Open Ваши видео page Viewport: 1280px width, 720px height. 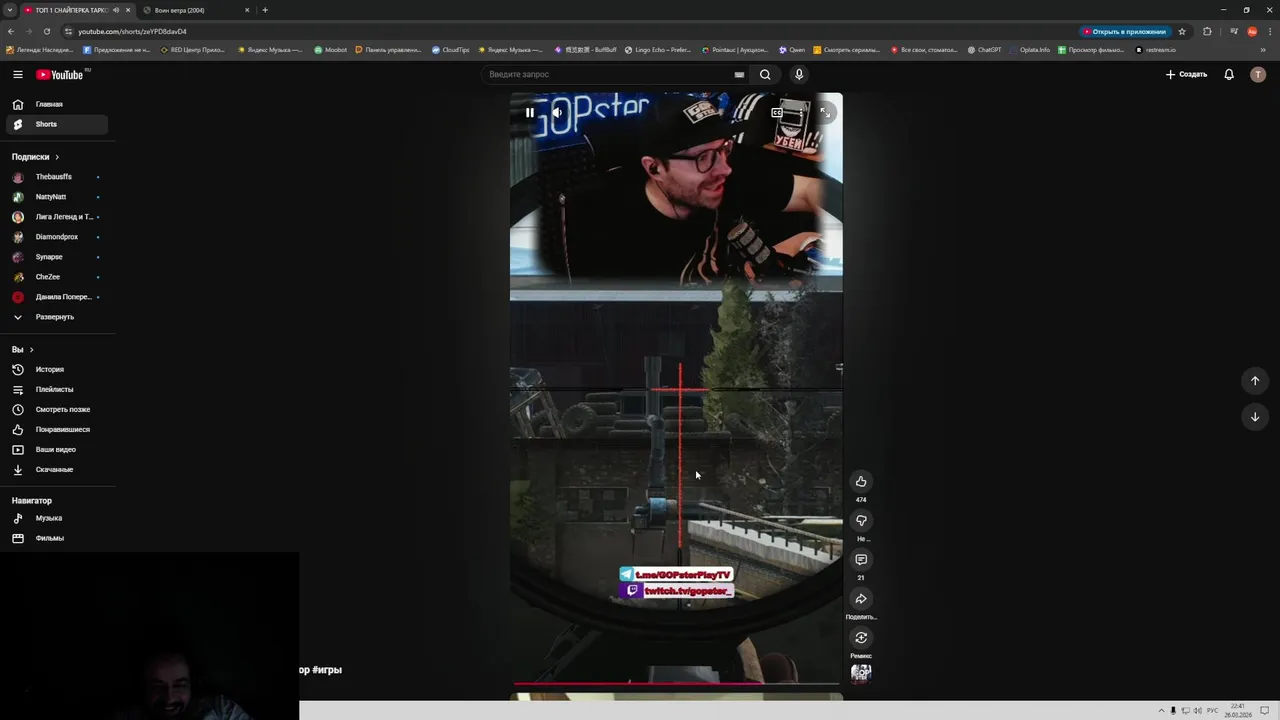tap(56, 449)
